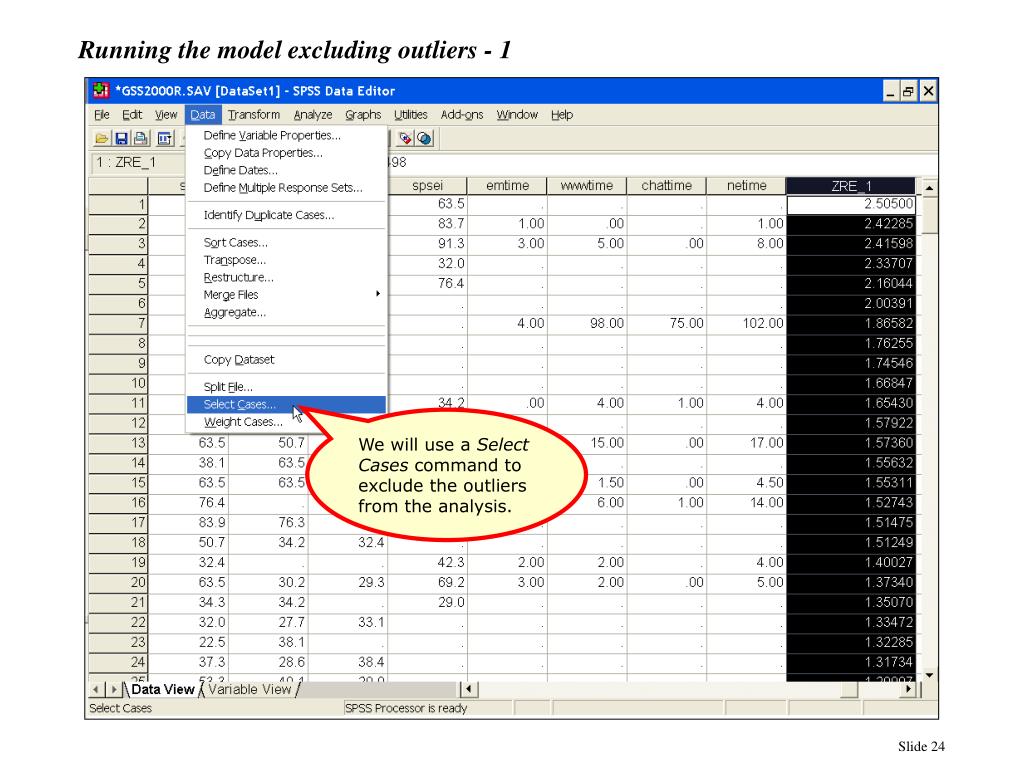Screen dimensions: 1024x768
Task: Click cell value 75.00 in chattime column
Action: click(x=666, y=323)
